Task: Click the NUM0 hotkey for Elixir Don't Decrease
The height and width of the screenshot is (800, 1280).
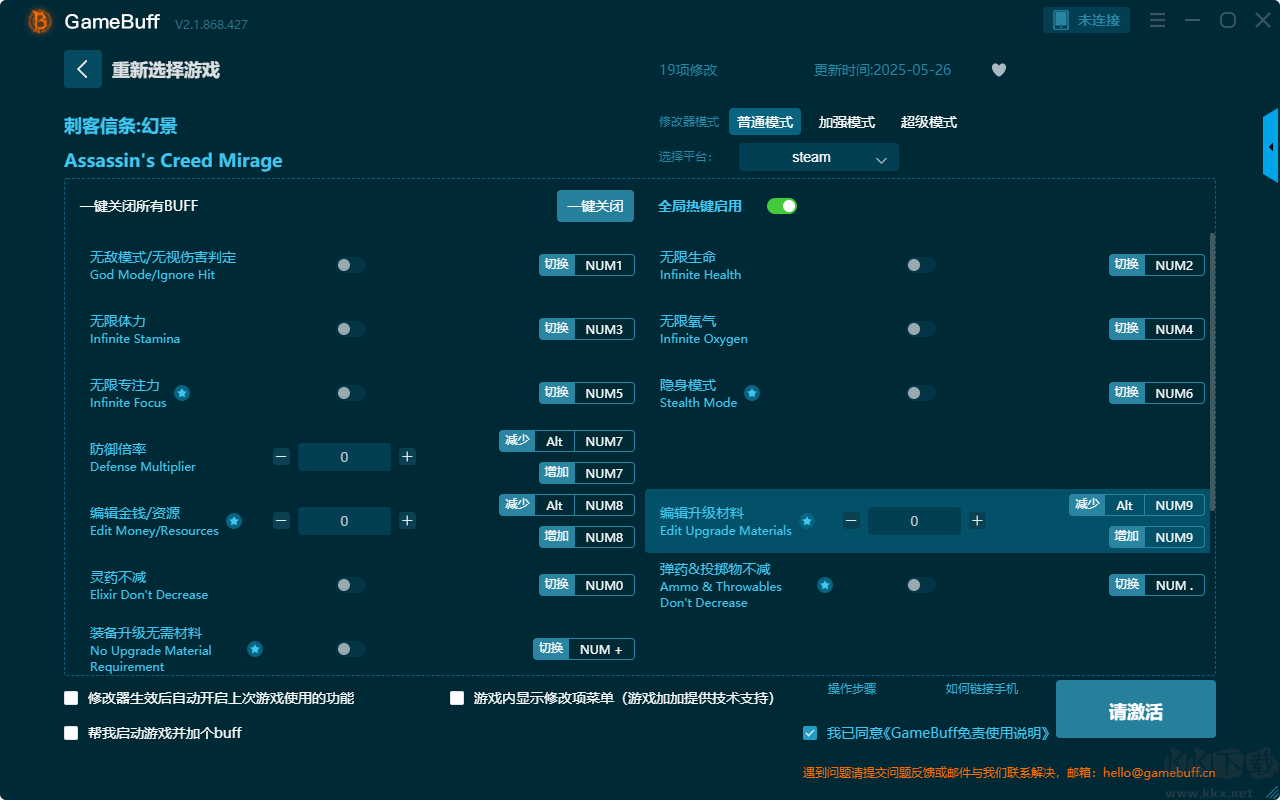Action: tap(604, 585)
